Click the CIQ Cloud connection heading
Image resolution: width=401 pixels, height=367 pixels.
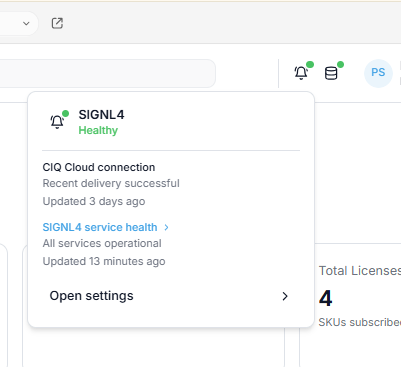coord(99,167)
